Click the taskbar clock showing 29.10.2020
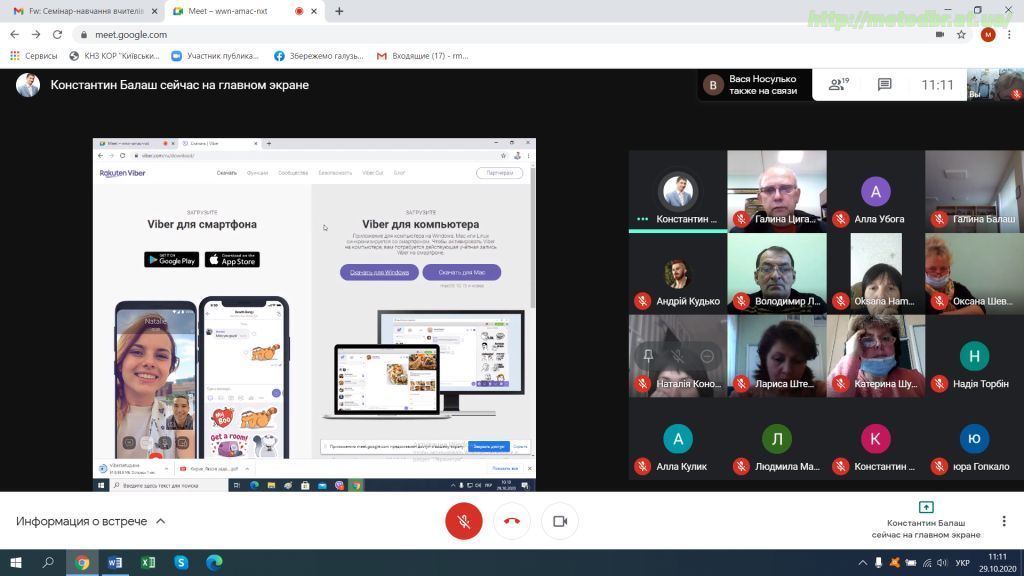 point(997,562)
